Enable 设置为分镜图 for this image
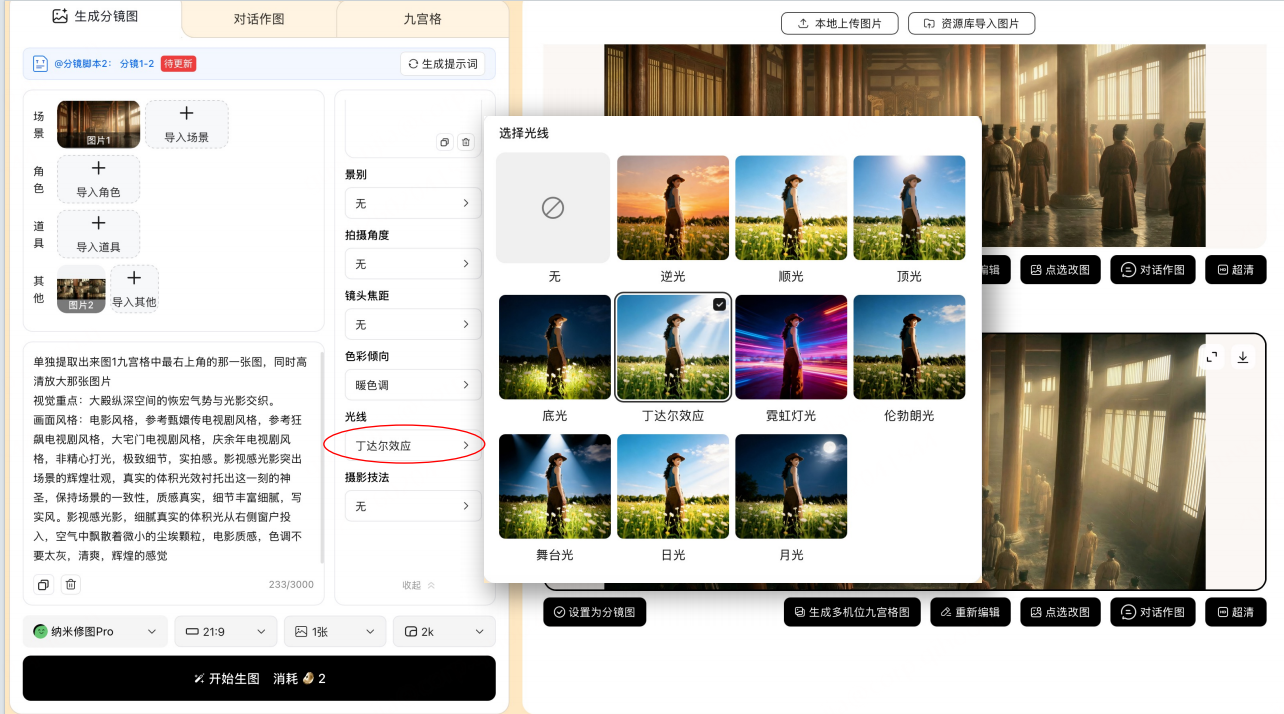This screenshot has height=714, width=1284. click(595, 611)
